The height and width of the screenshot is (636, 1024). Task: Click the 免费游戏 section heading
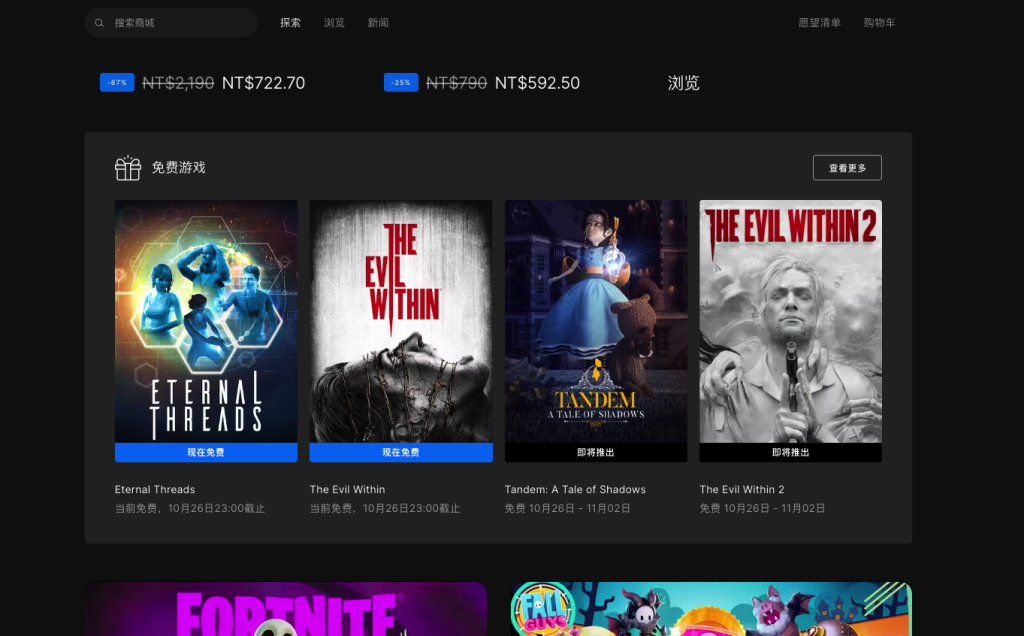(x=178, y=168)
